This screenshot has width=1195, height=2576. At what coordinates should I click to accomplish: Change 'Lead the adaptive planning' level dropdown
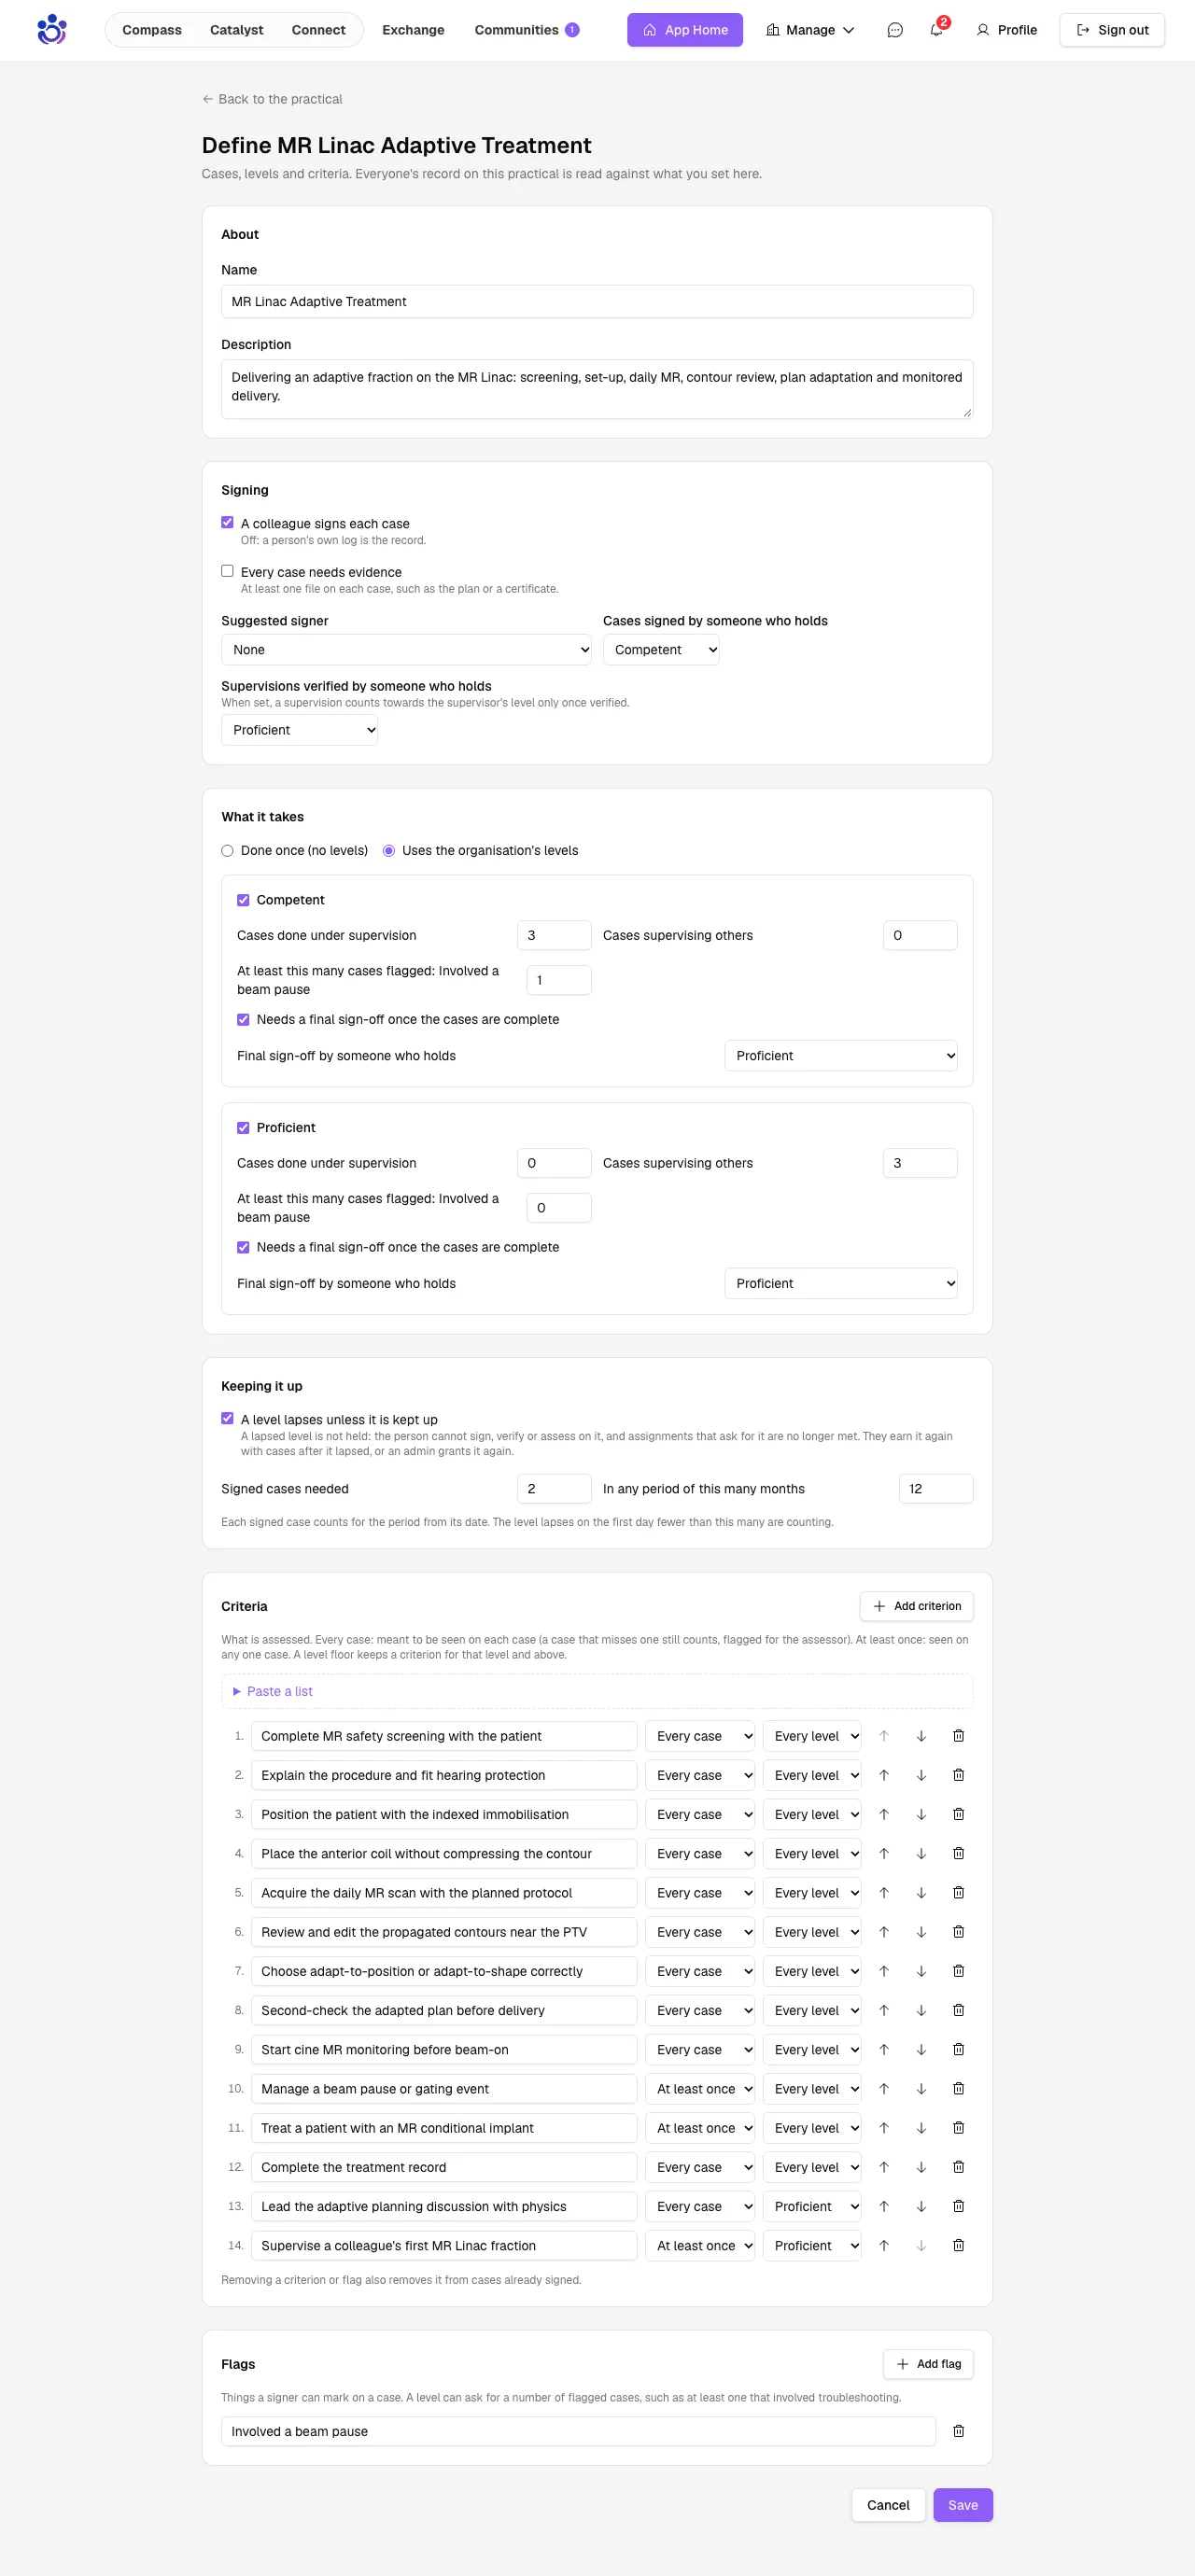pos(812,2206)
